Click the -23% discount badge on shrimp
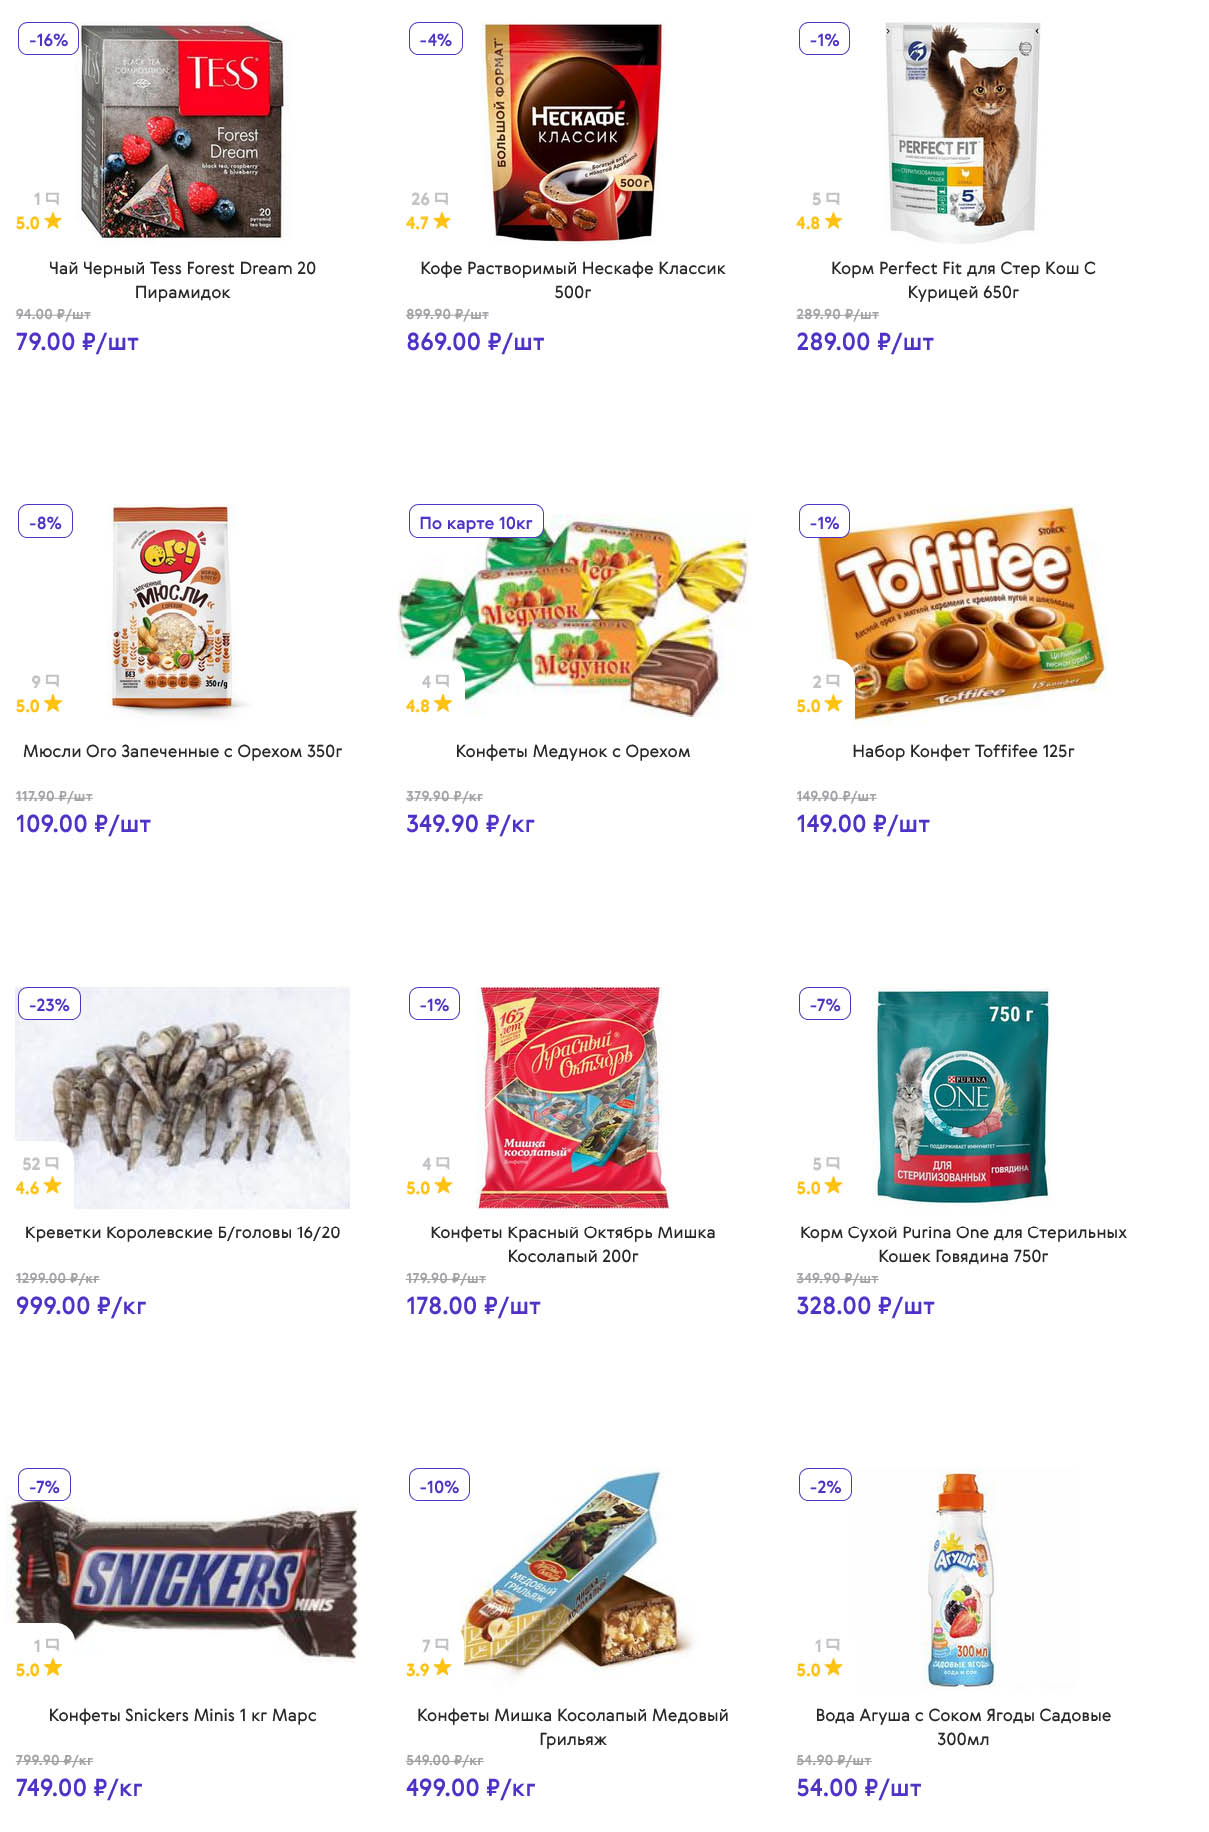Screen dimensions: 1209x1832 pyautogui.click(x=49, y=1004)
